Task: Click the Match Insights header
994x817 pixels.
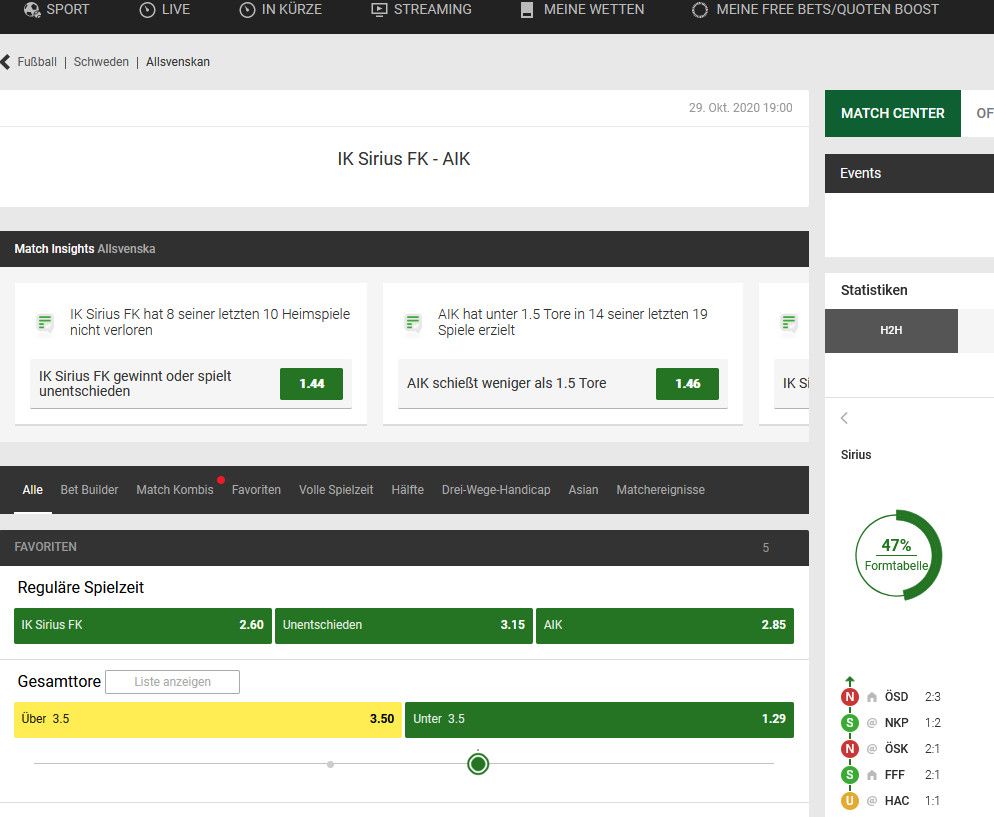Action: pyautogui.click(x=404, y=249)
